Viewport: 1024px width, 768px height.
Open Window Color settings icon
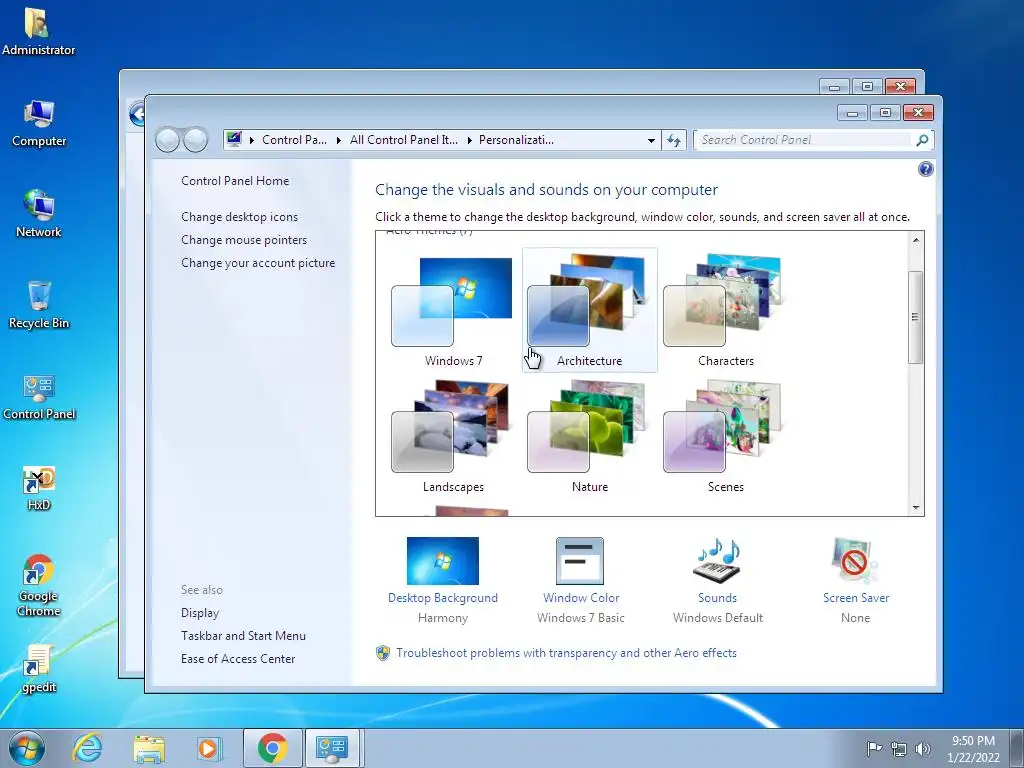(x=580, y=561)
